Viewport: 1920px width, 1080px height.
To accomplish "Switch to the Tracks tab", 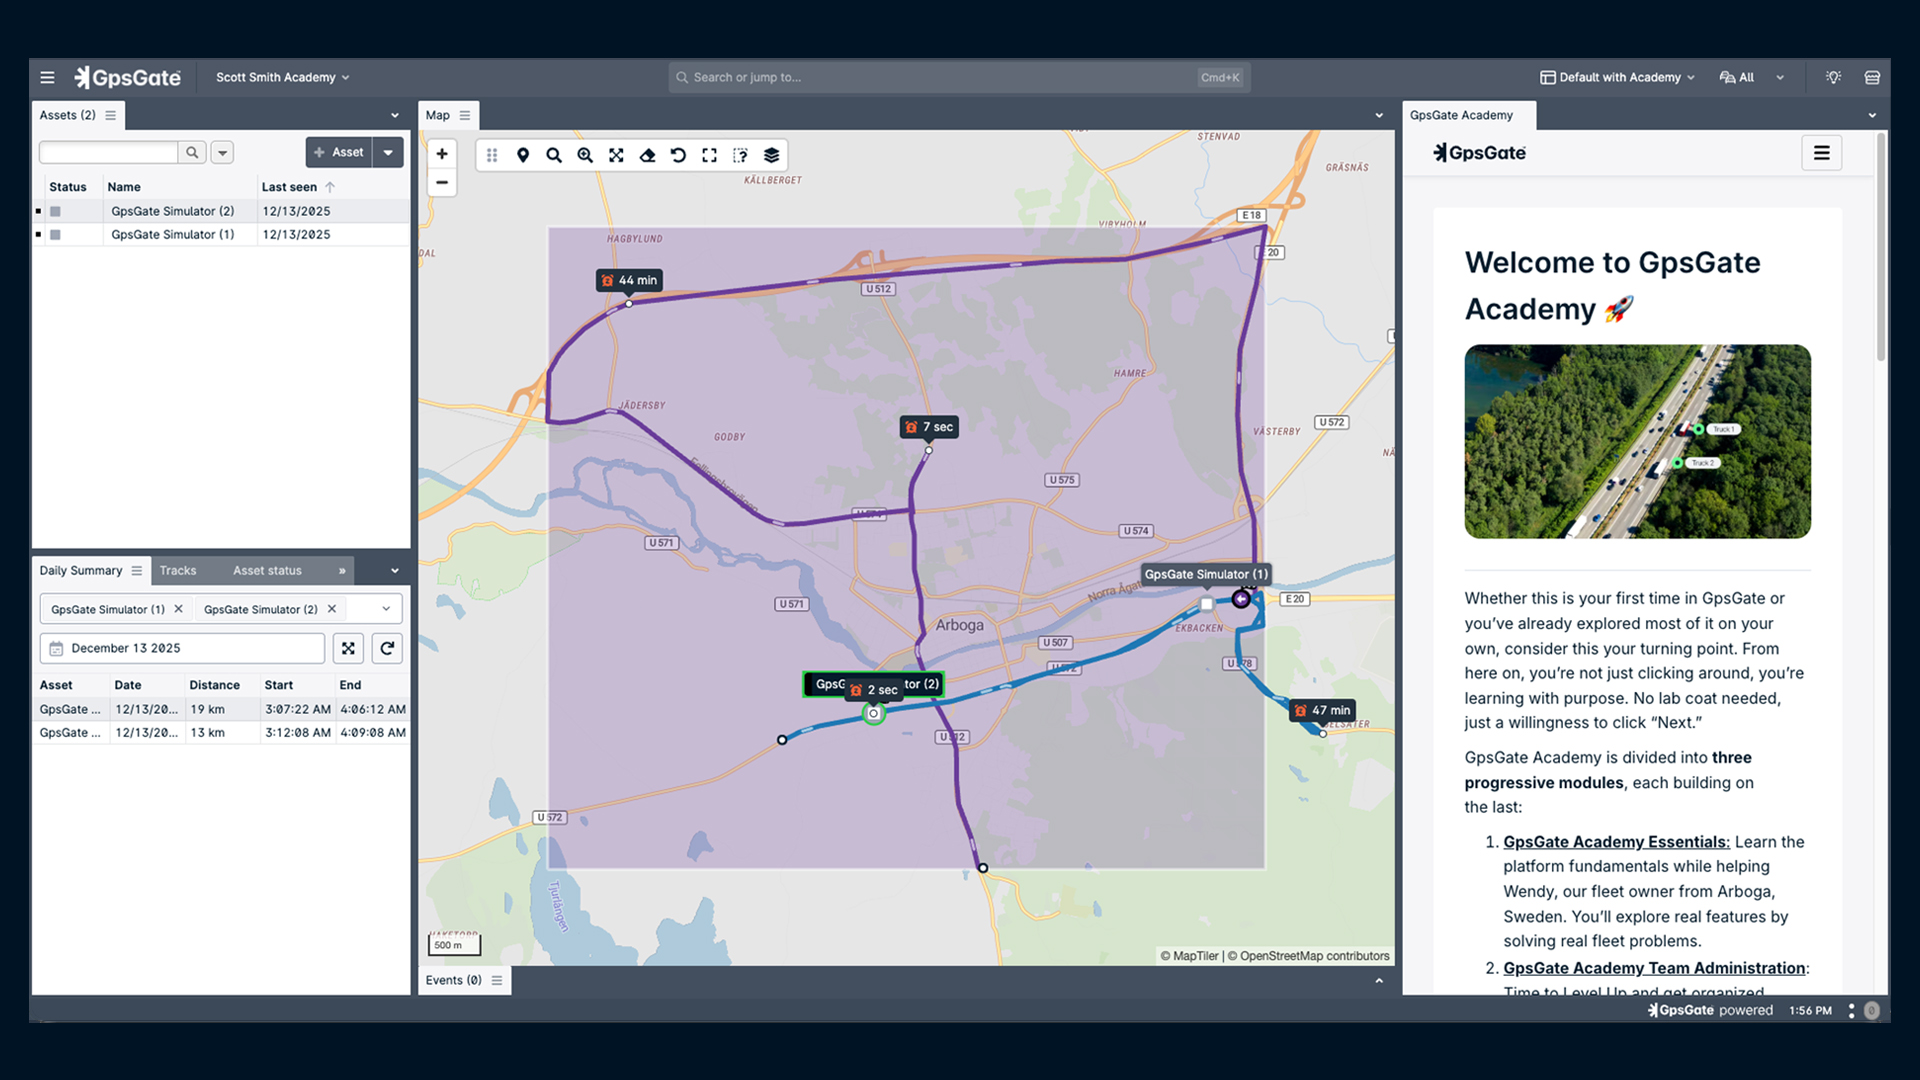I will (x=178, y=570).
